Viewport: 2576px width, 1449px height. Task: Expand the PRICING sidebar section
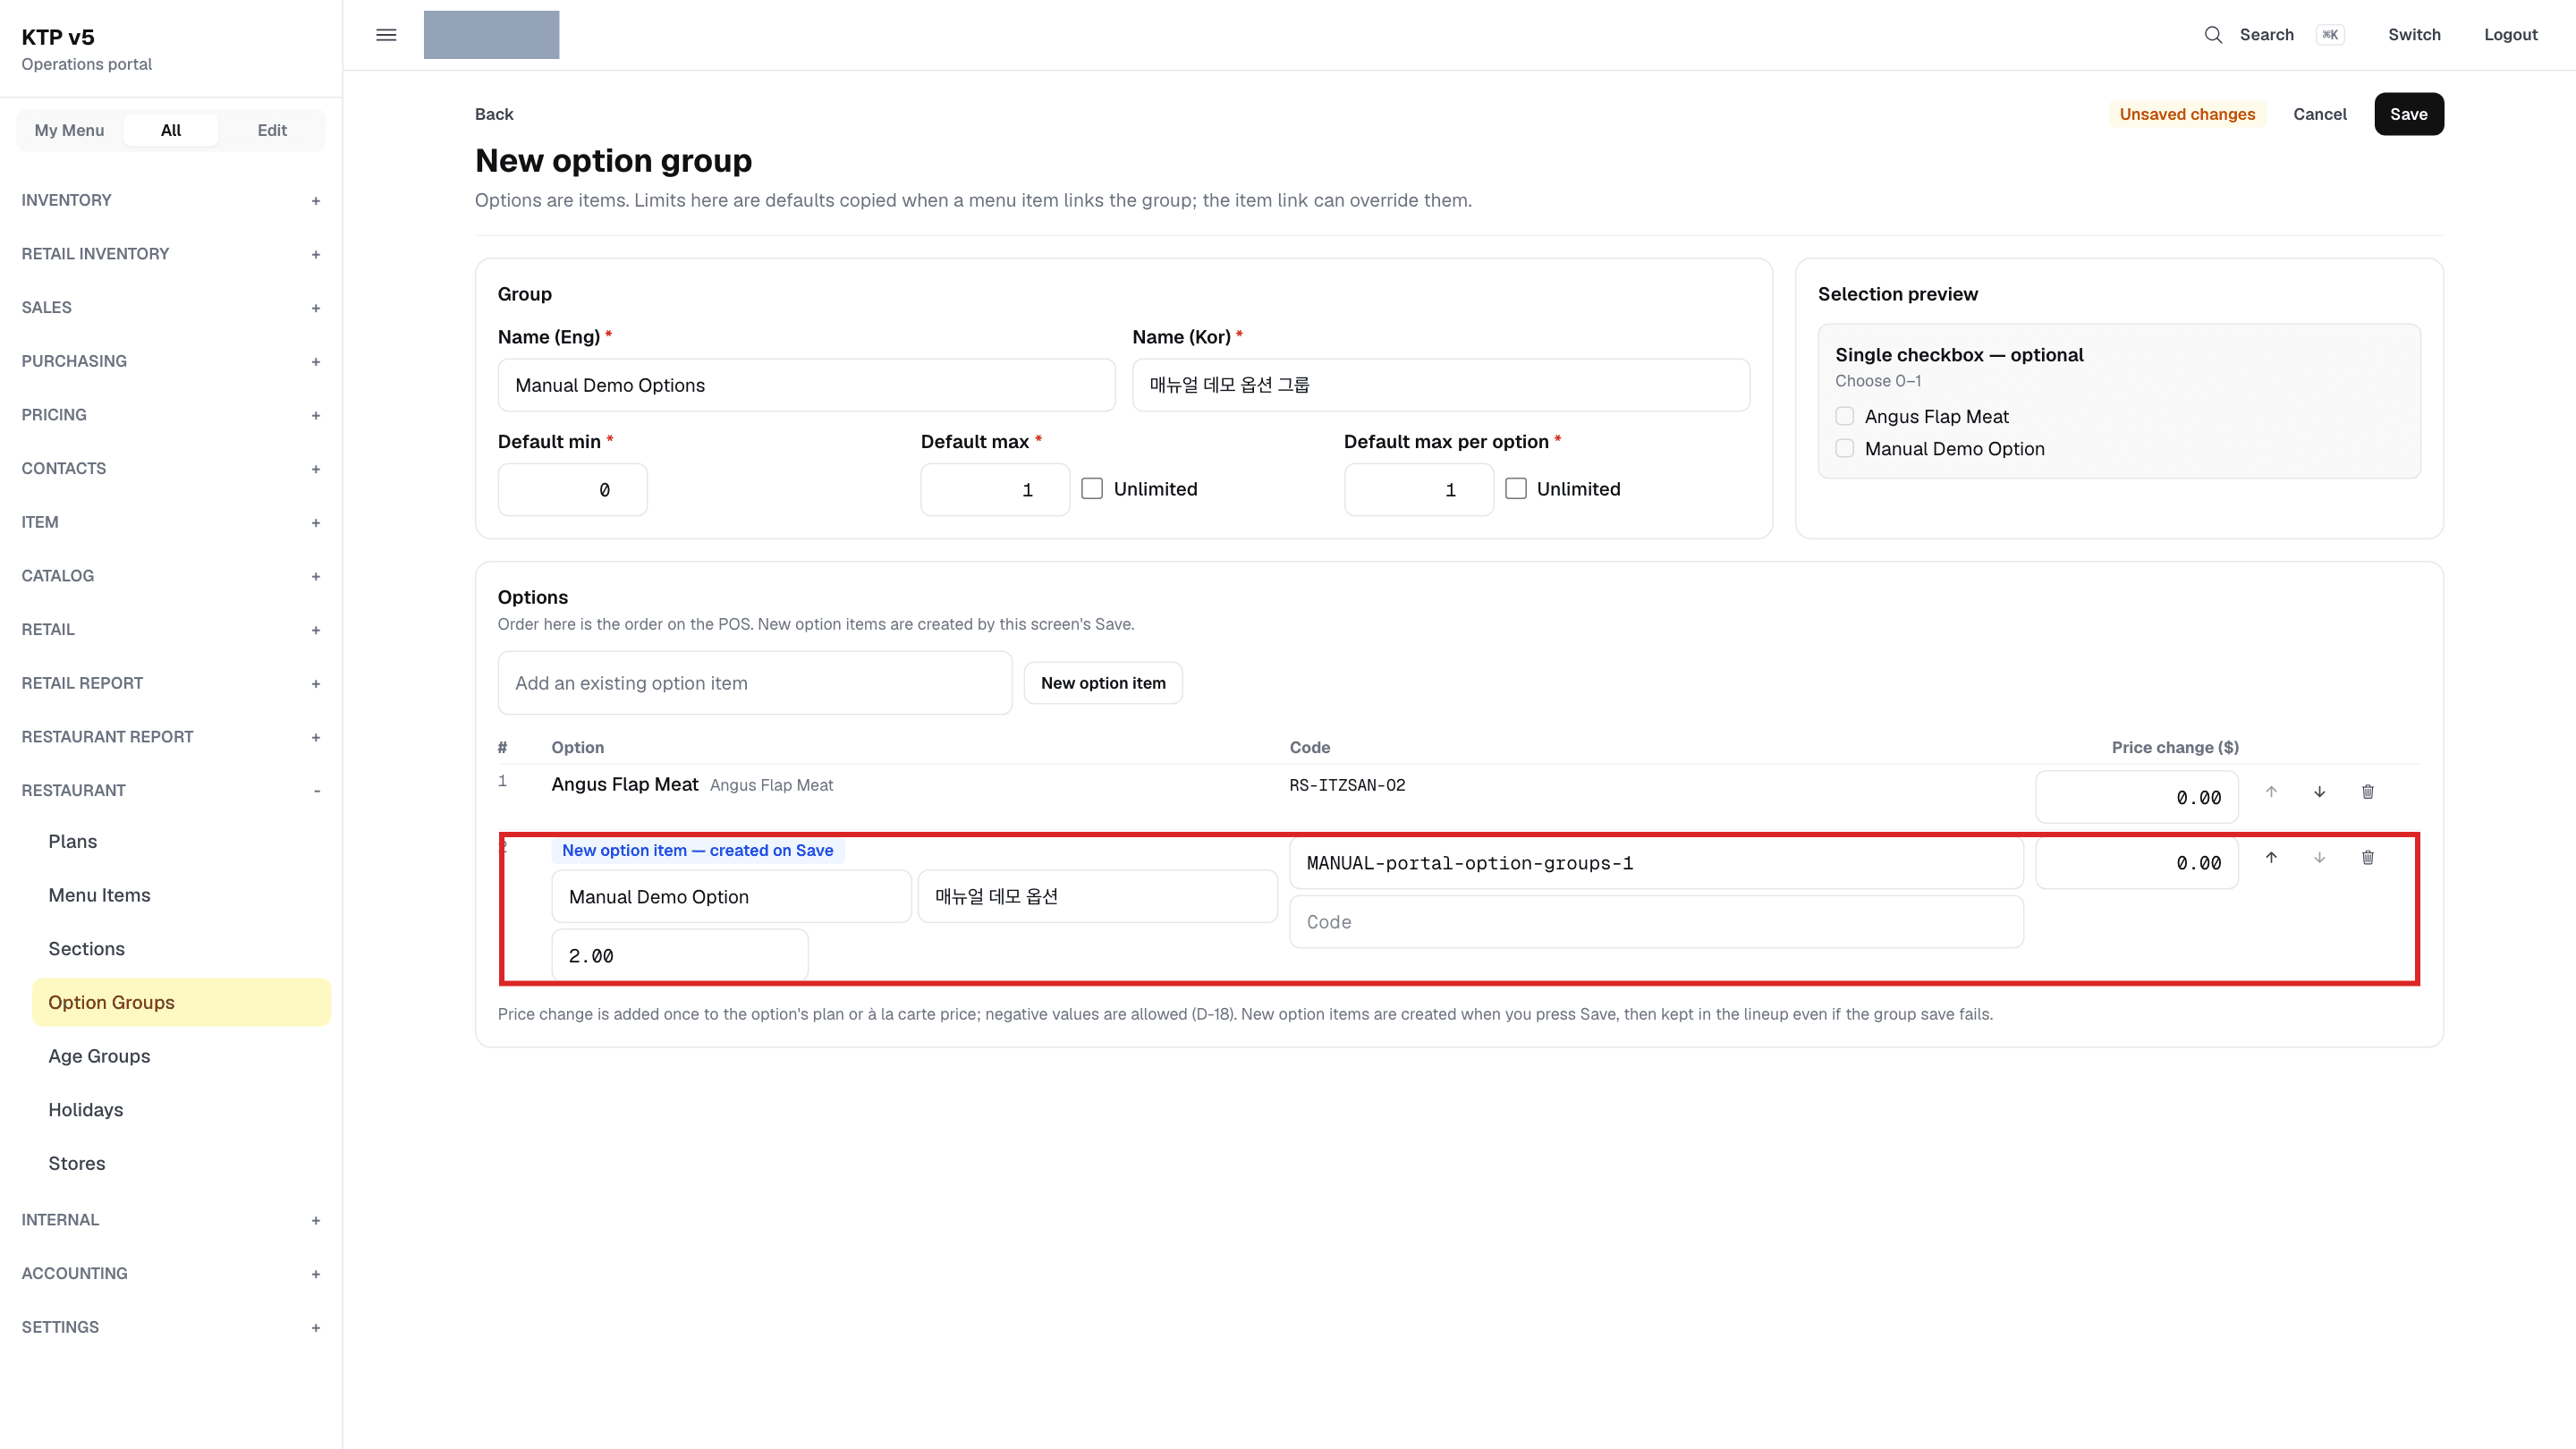coord(171,415)
